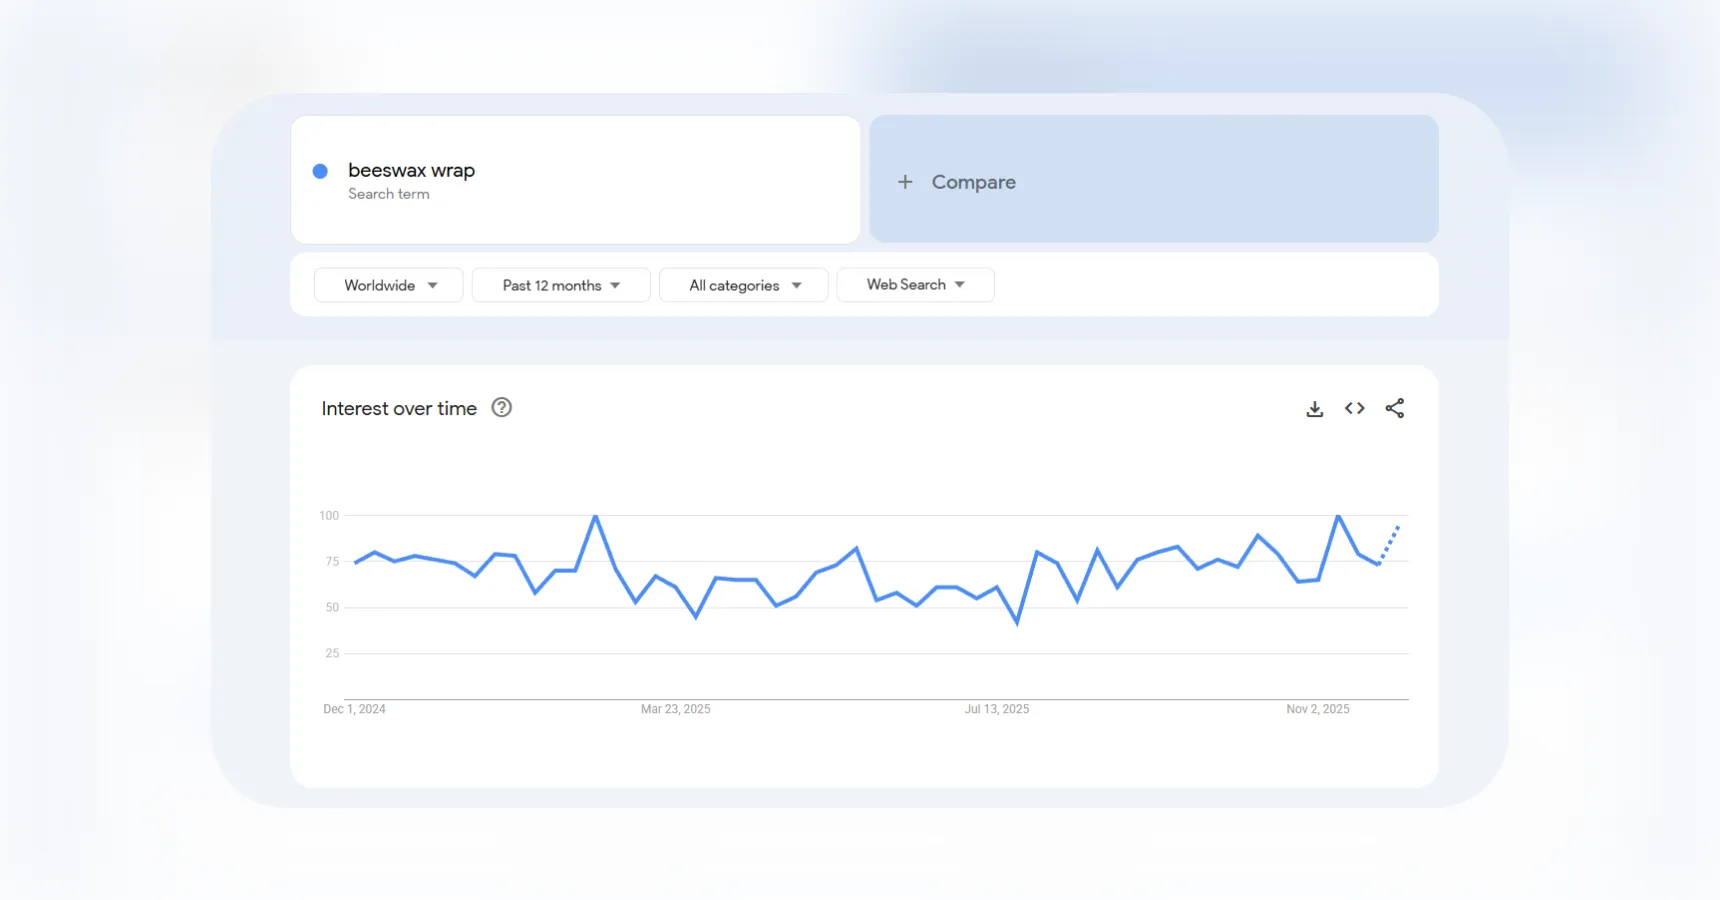
Task: Select the beeswax wrap search term card
Action: pos(575,179)
